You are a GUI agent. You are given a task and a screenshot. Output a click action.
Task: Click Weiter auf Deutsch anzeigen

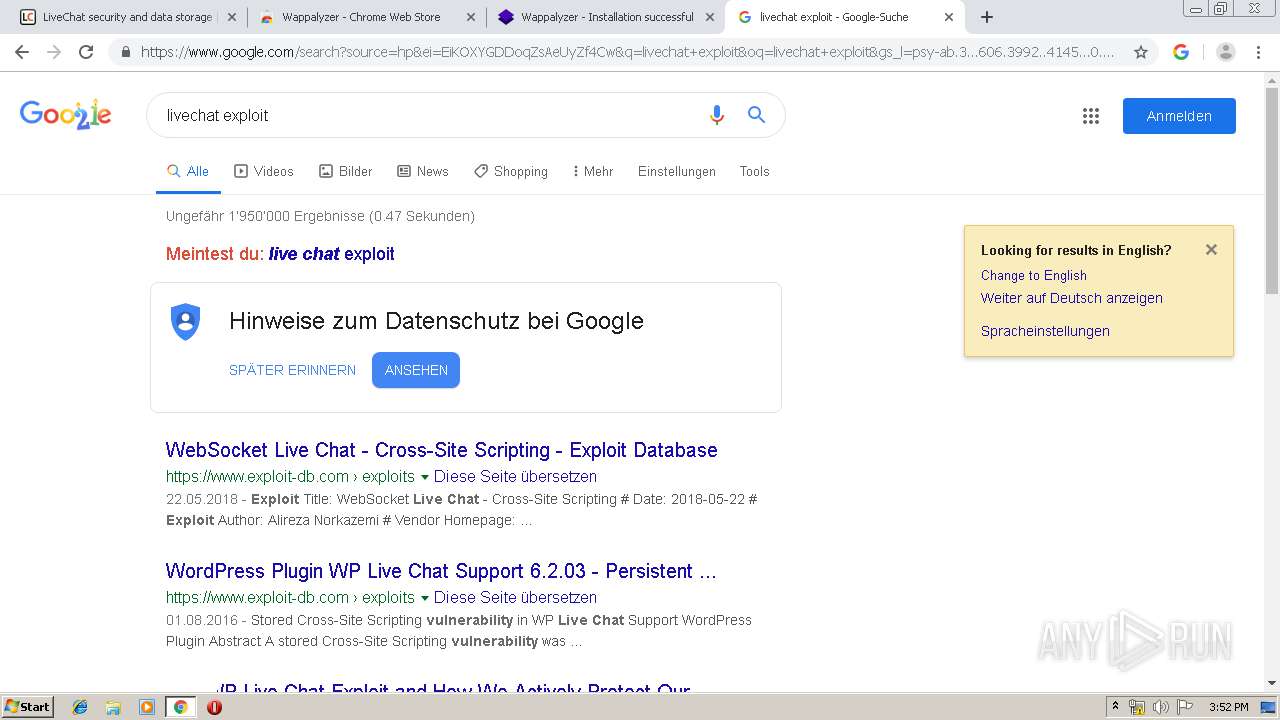1072,298
